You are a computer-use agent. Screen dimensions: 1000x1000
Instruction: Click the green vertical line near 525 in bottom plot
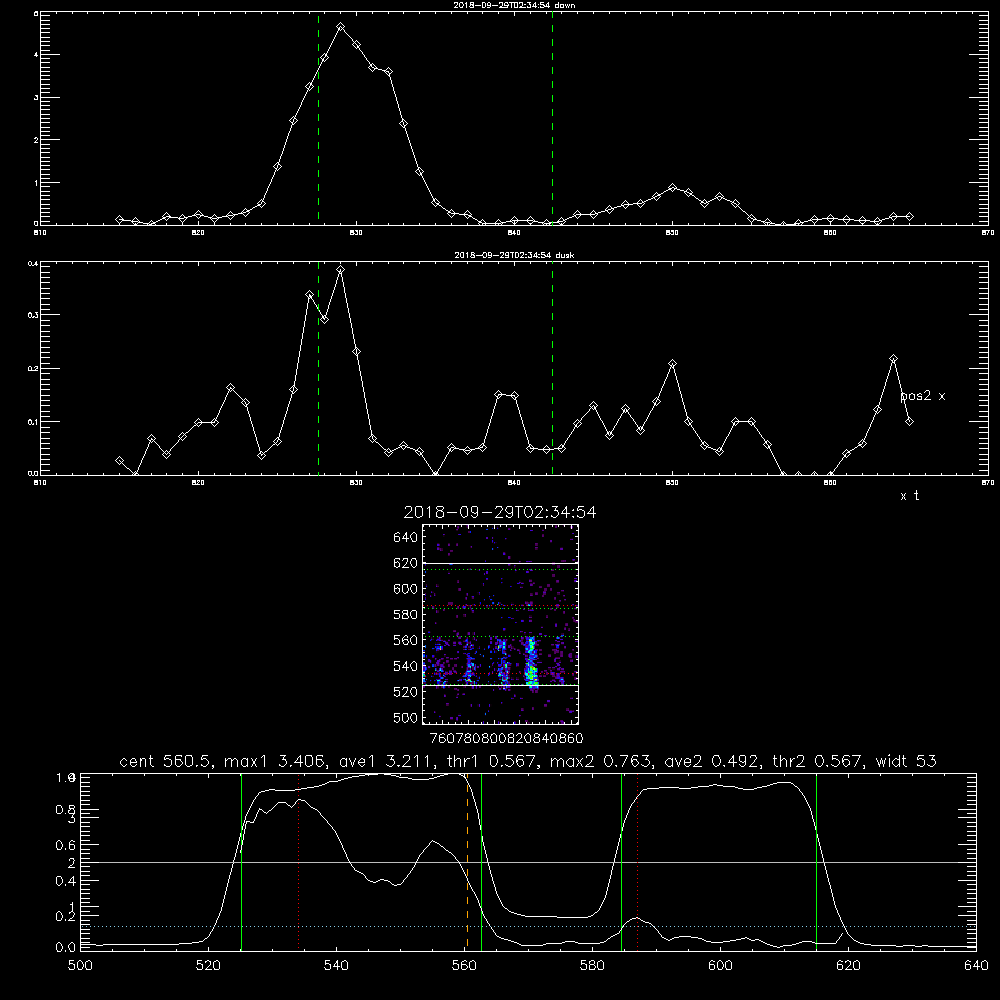pos(242,861)
